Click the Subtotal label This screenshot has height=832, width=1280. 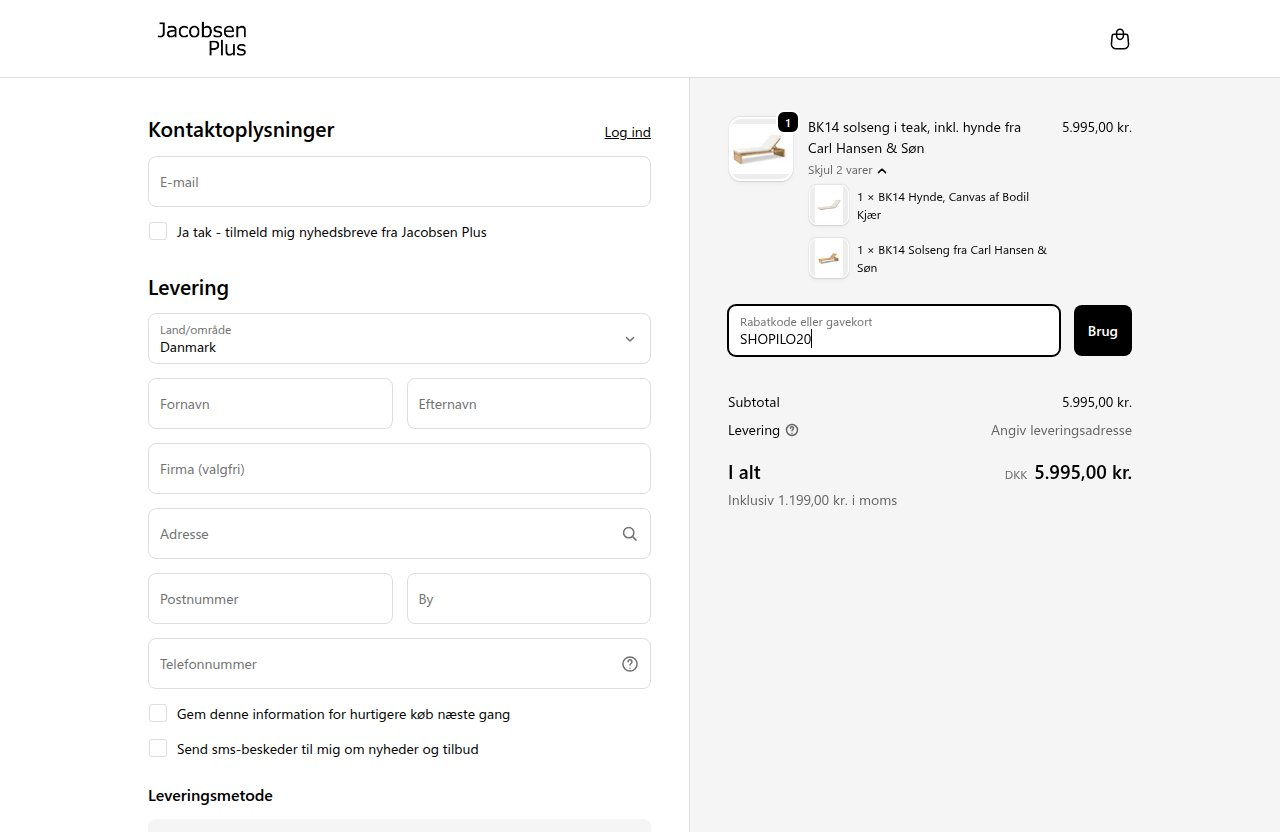[x=754, y=402]
